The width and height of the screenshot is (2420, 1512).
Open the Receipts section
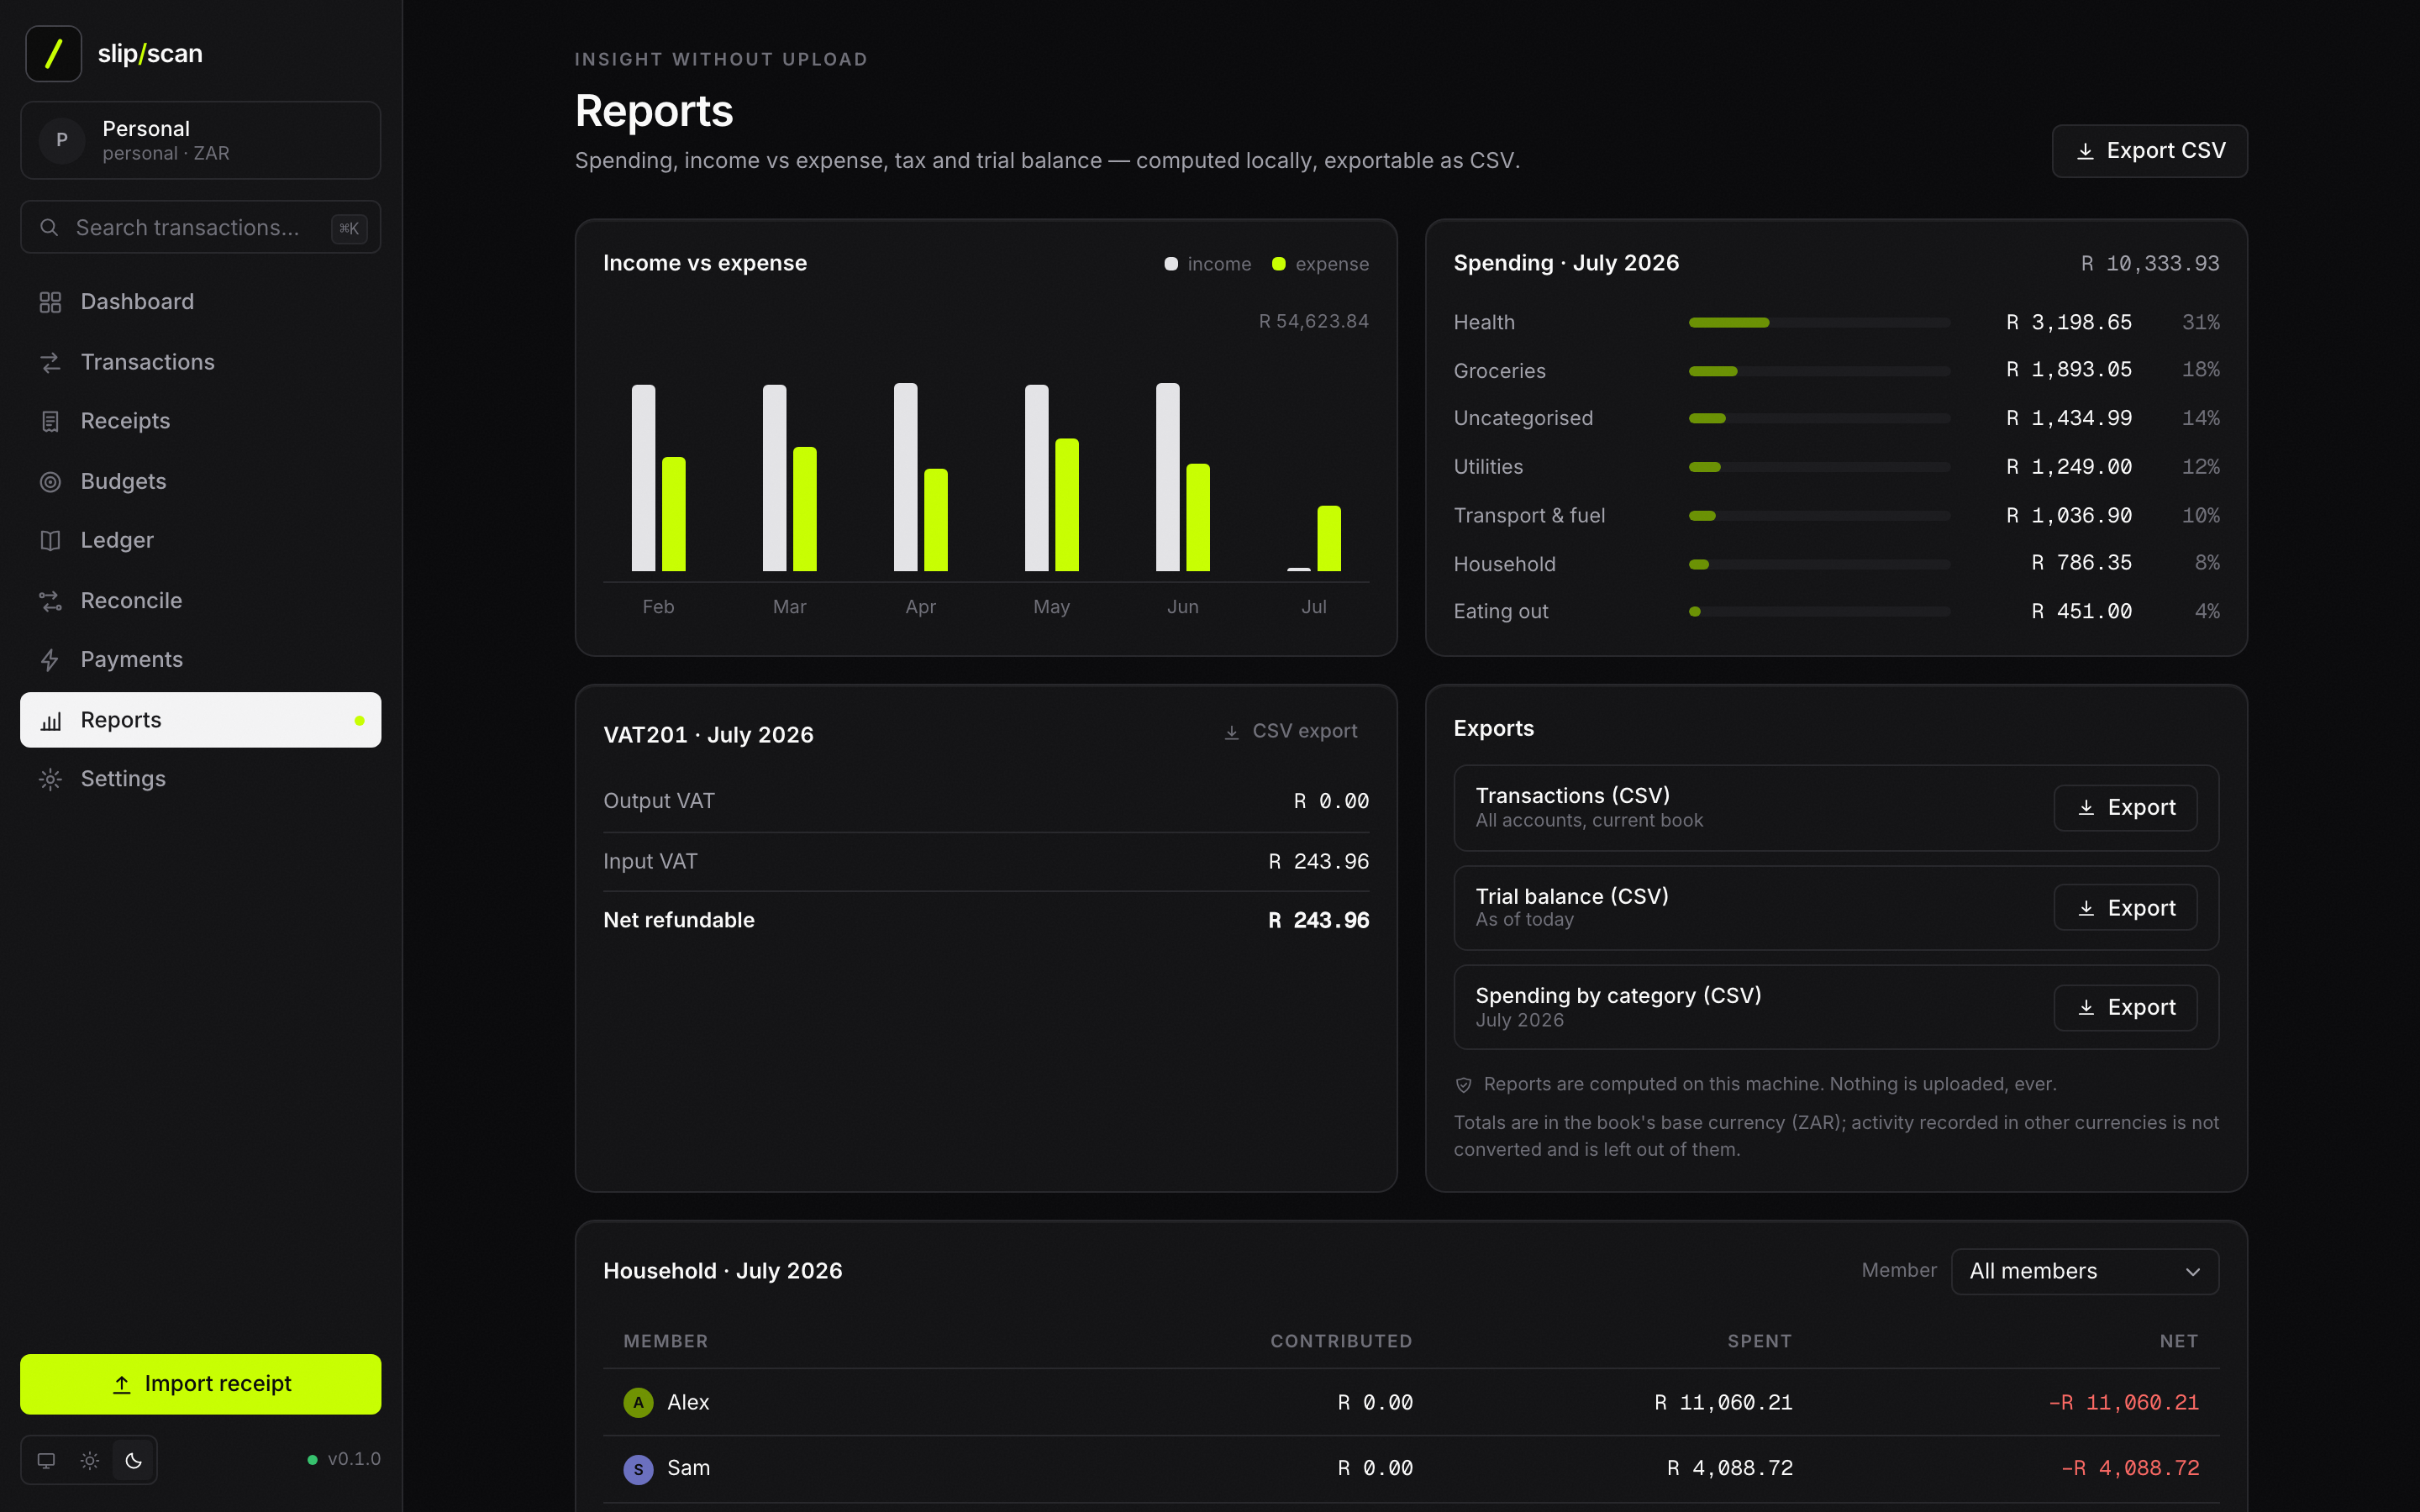(200, 421)
